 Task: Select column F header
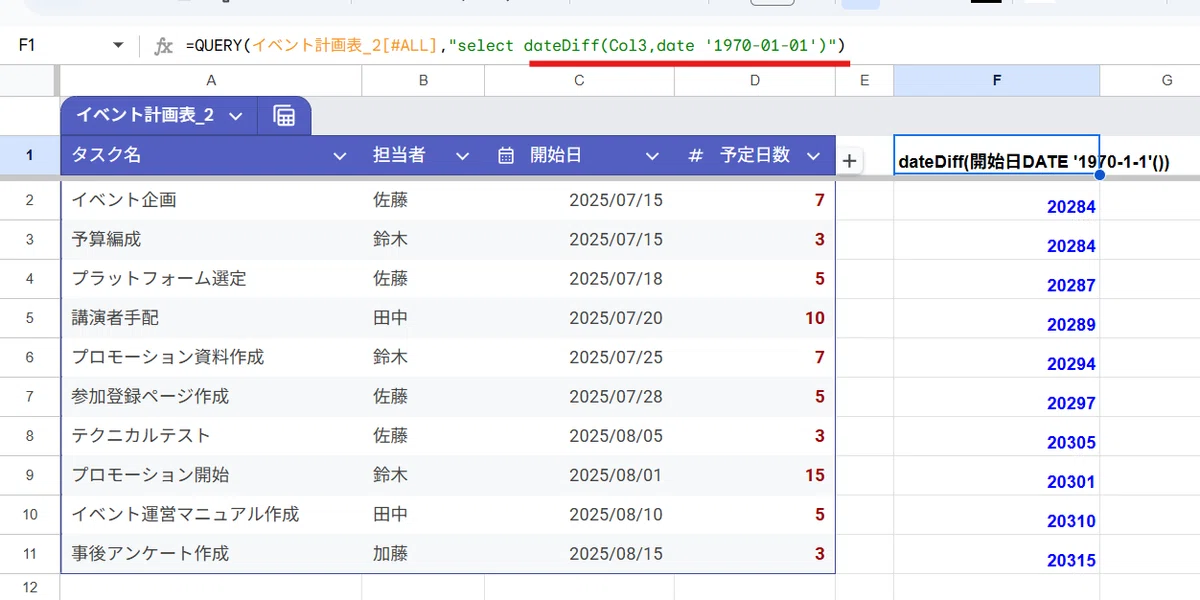tap(996, 81)
